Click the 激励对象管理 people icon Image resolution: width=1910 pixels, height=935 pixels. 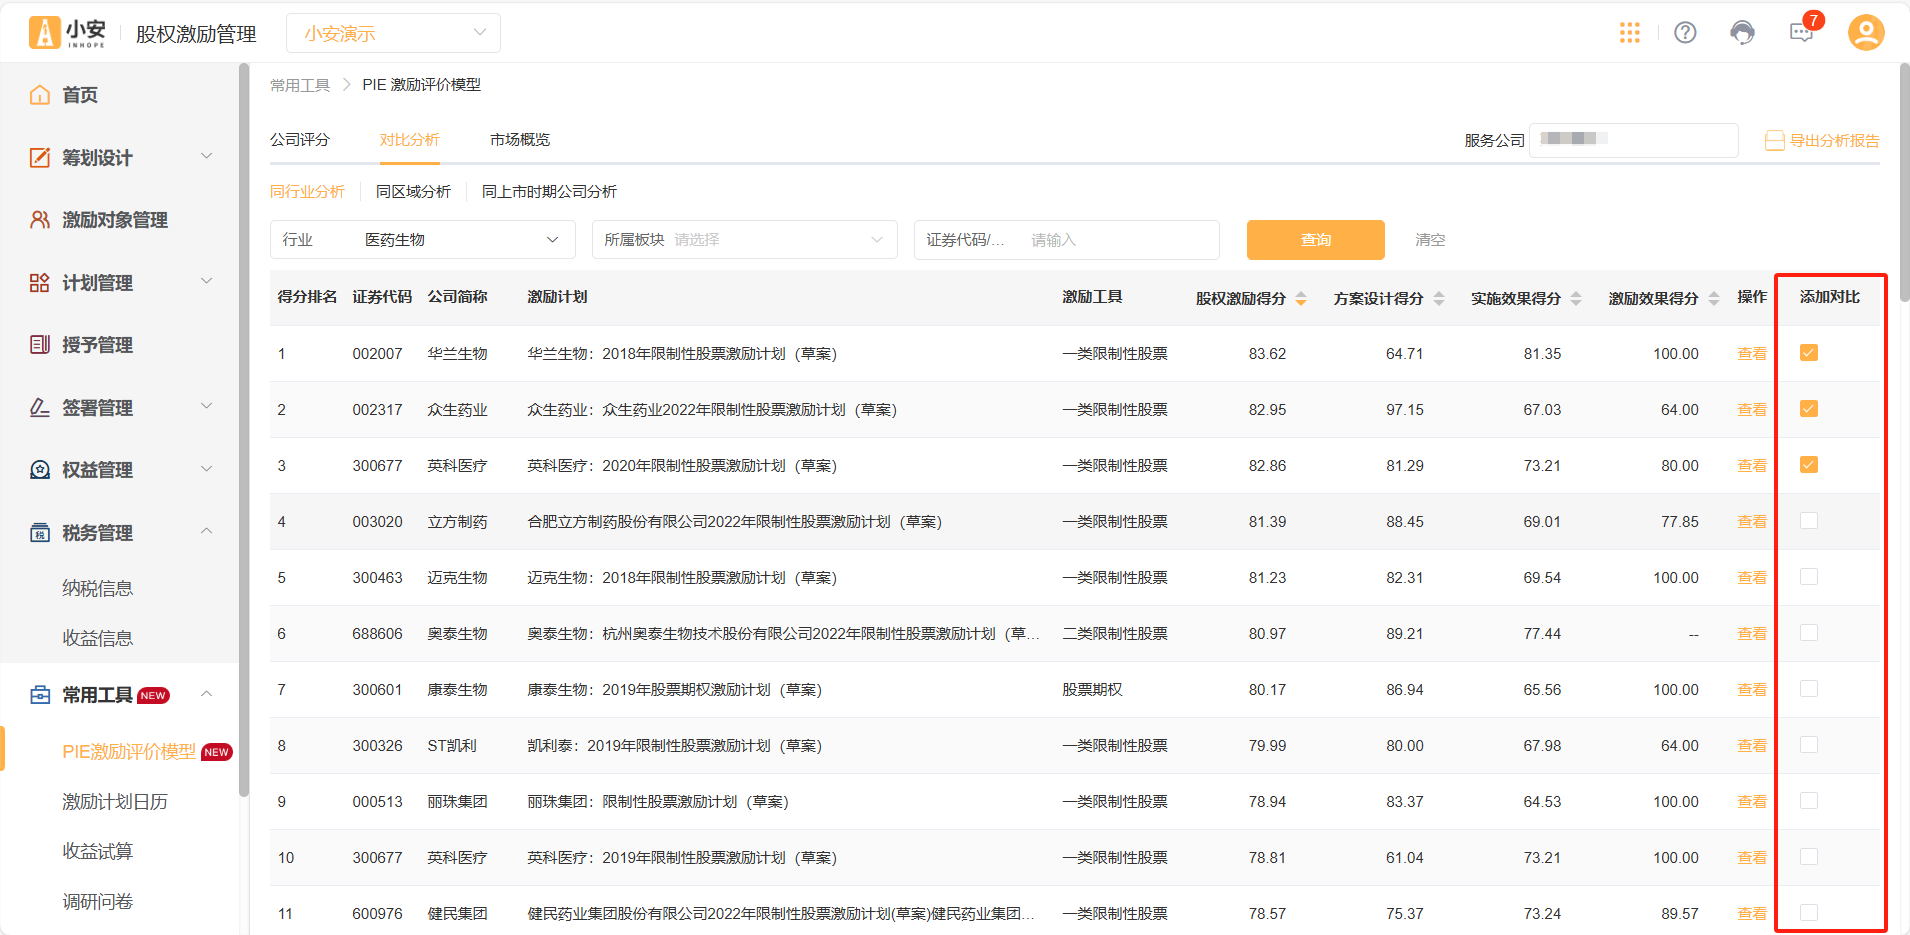coord(40,220)
